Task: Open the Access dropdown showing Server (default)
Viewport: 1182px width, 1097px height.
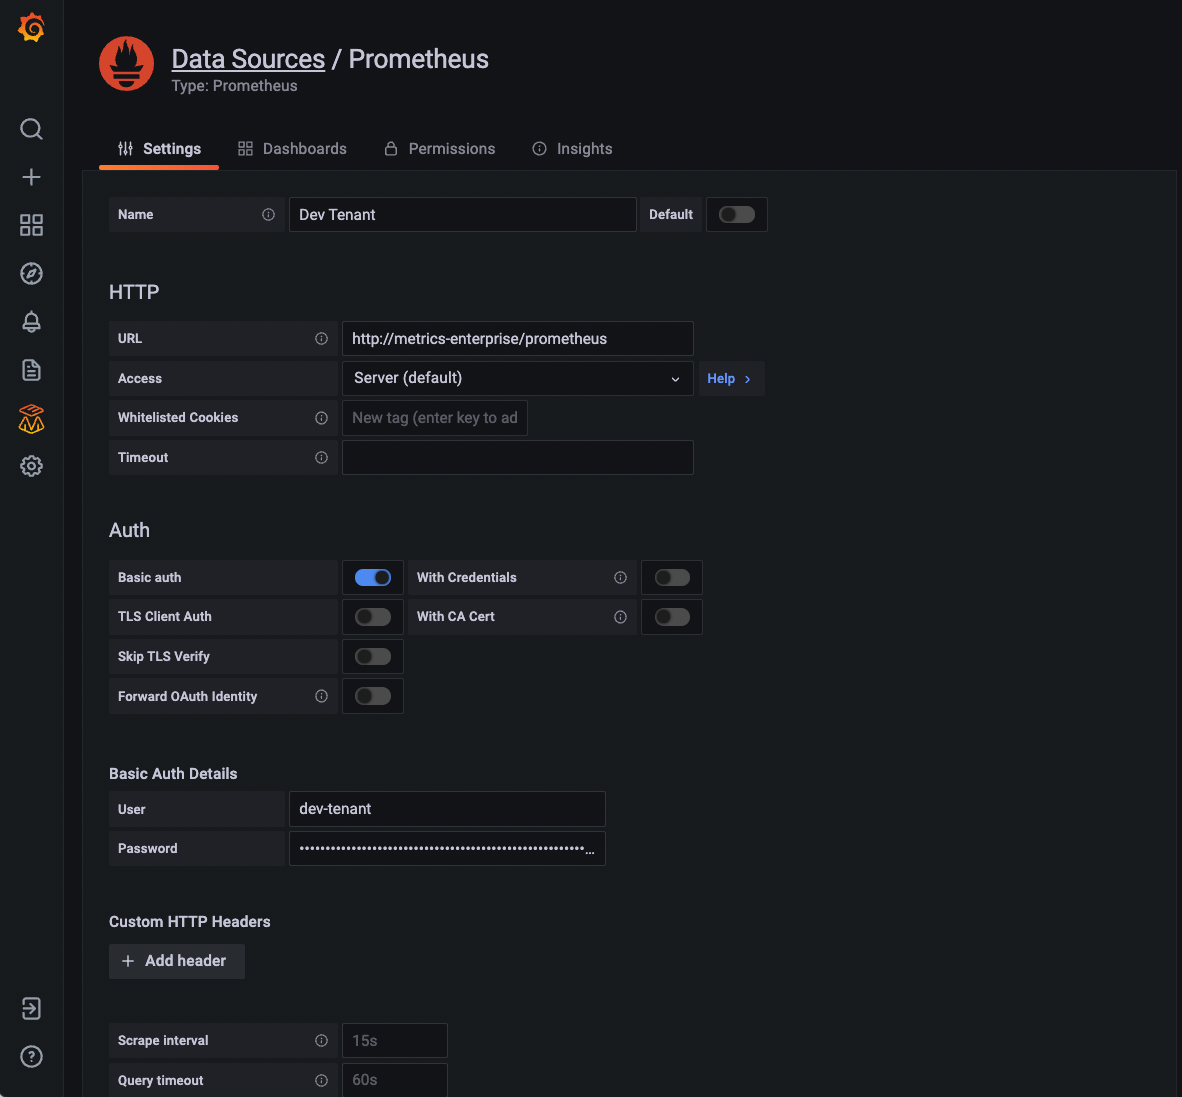Action: [x=517, y=378]
